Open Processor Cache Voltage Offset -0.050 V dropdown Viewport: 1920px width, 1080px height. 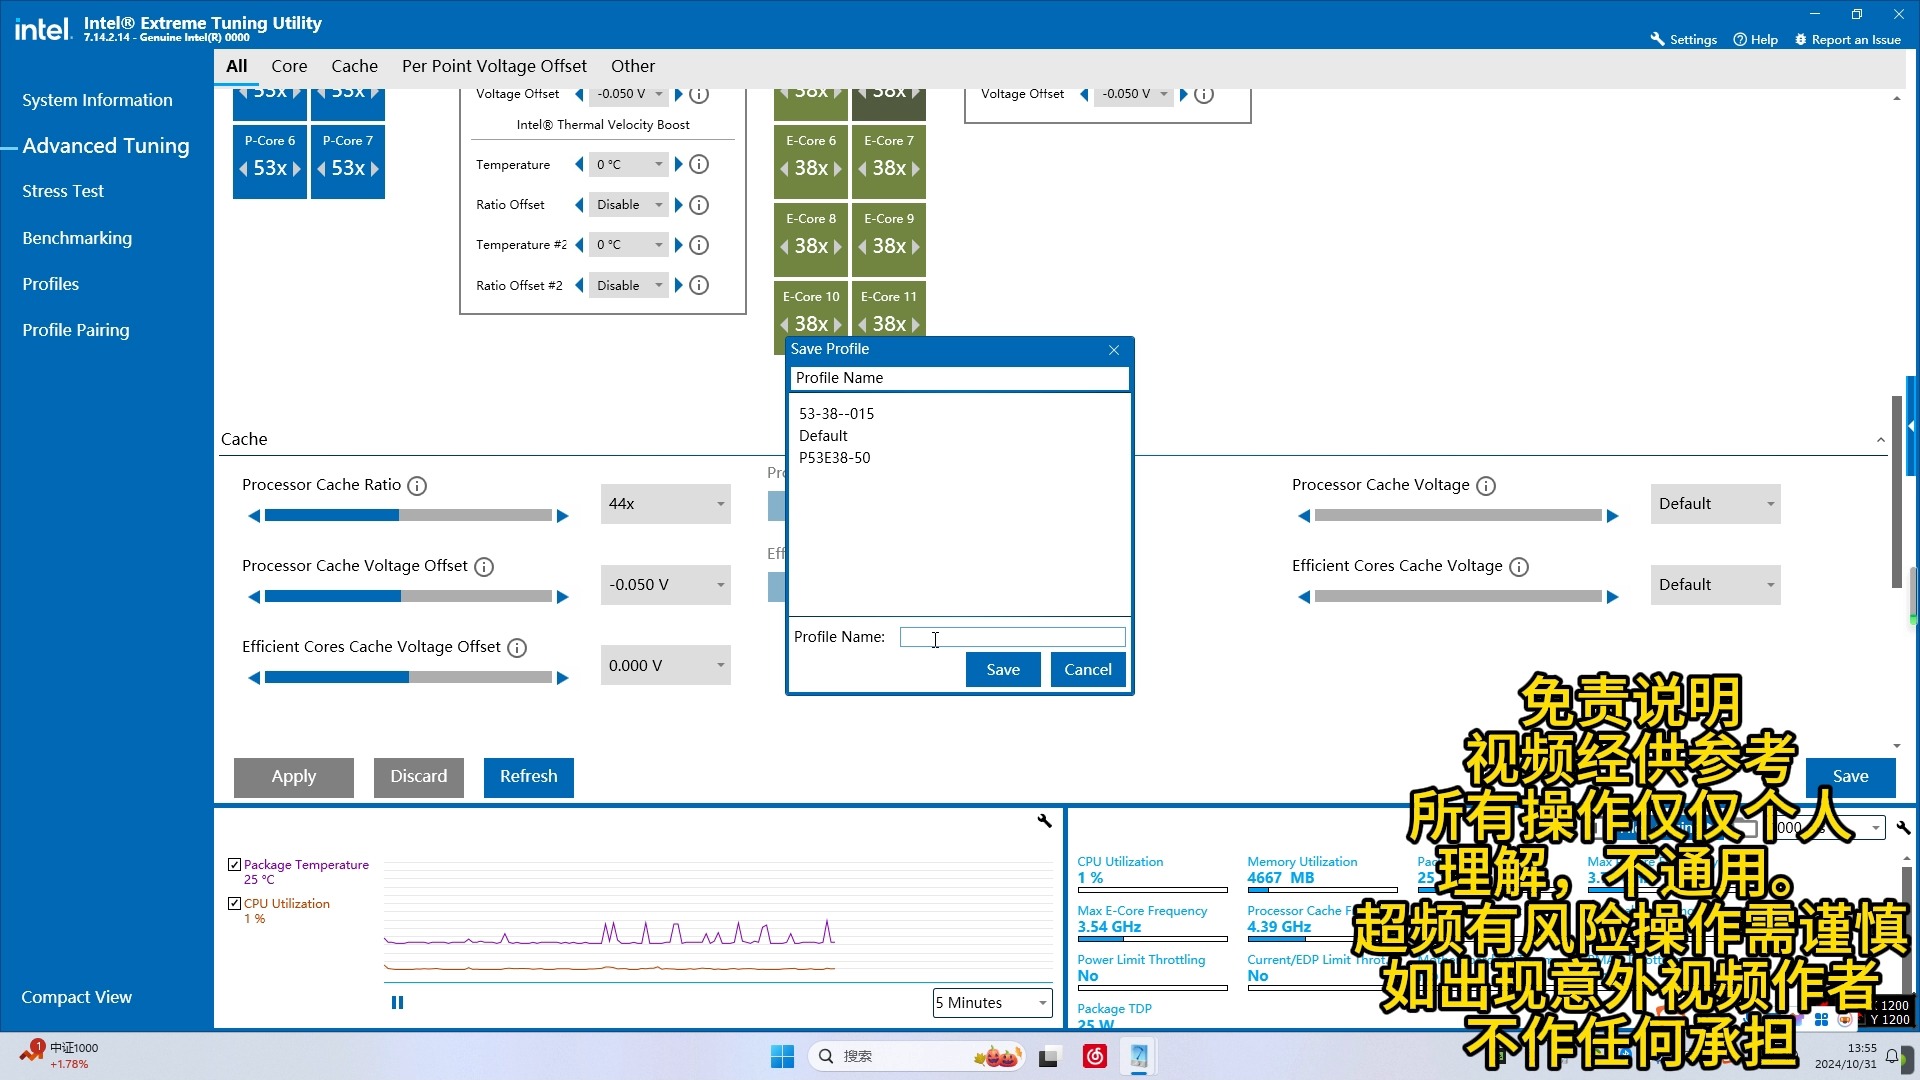point(666,585)
